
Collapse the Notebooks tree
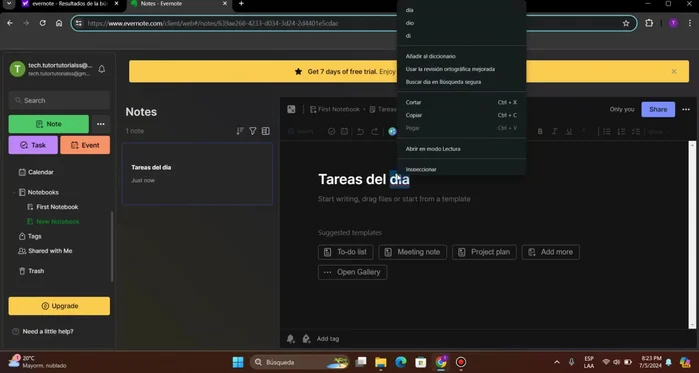[14, 193]
